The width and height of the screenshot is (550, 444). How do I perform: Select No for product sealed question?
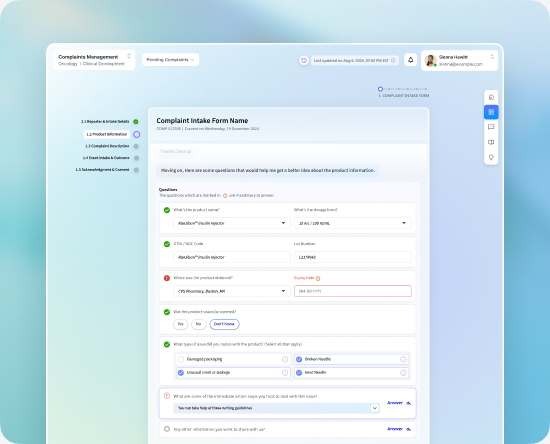[199, 324]
